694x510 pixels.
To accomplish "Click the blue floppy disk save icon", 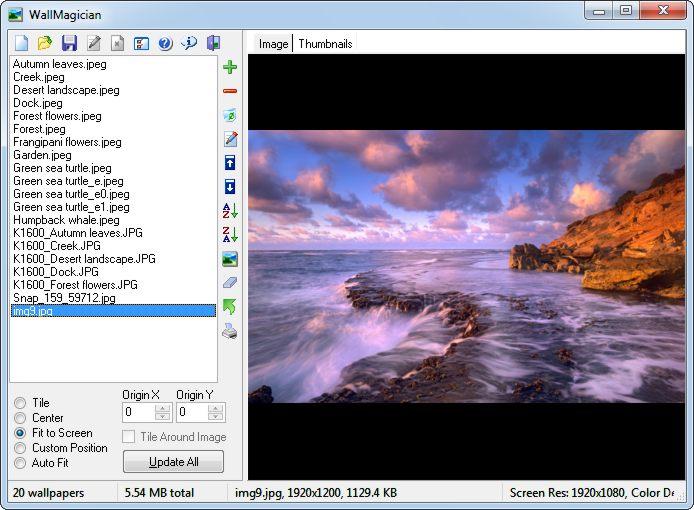I will coord(69,43).
